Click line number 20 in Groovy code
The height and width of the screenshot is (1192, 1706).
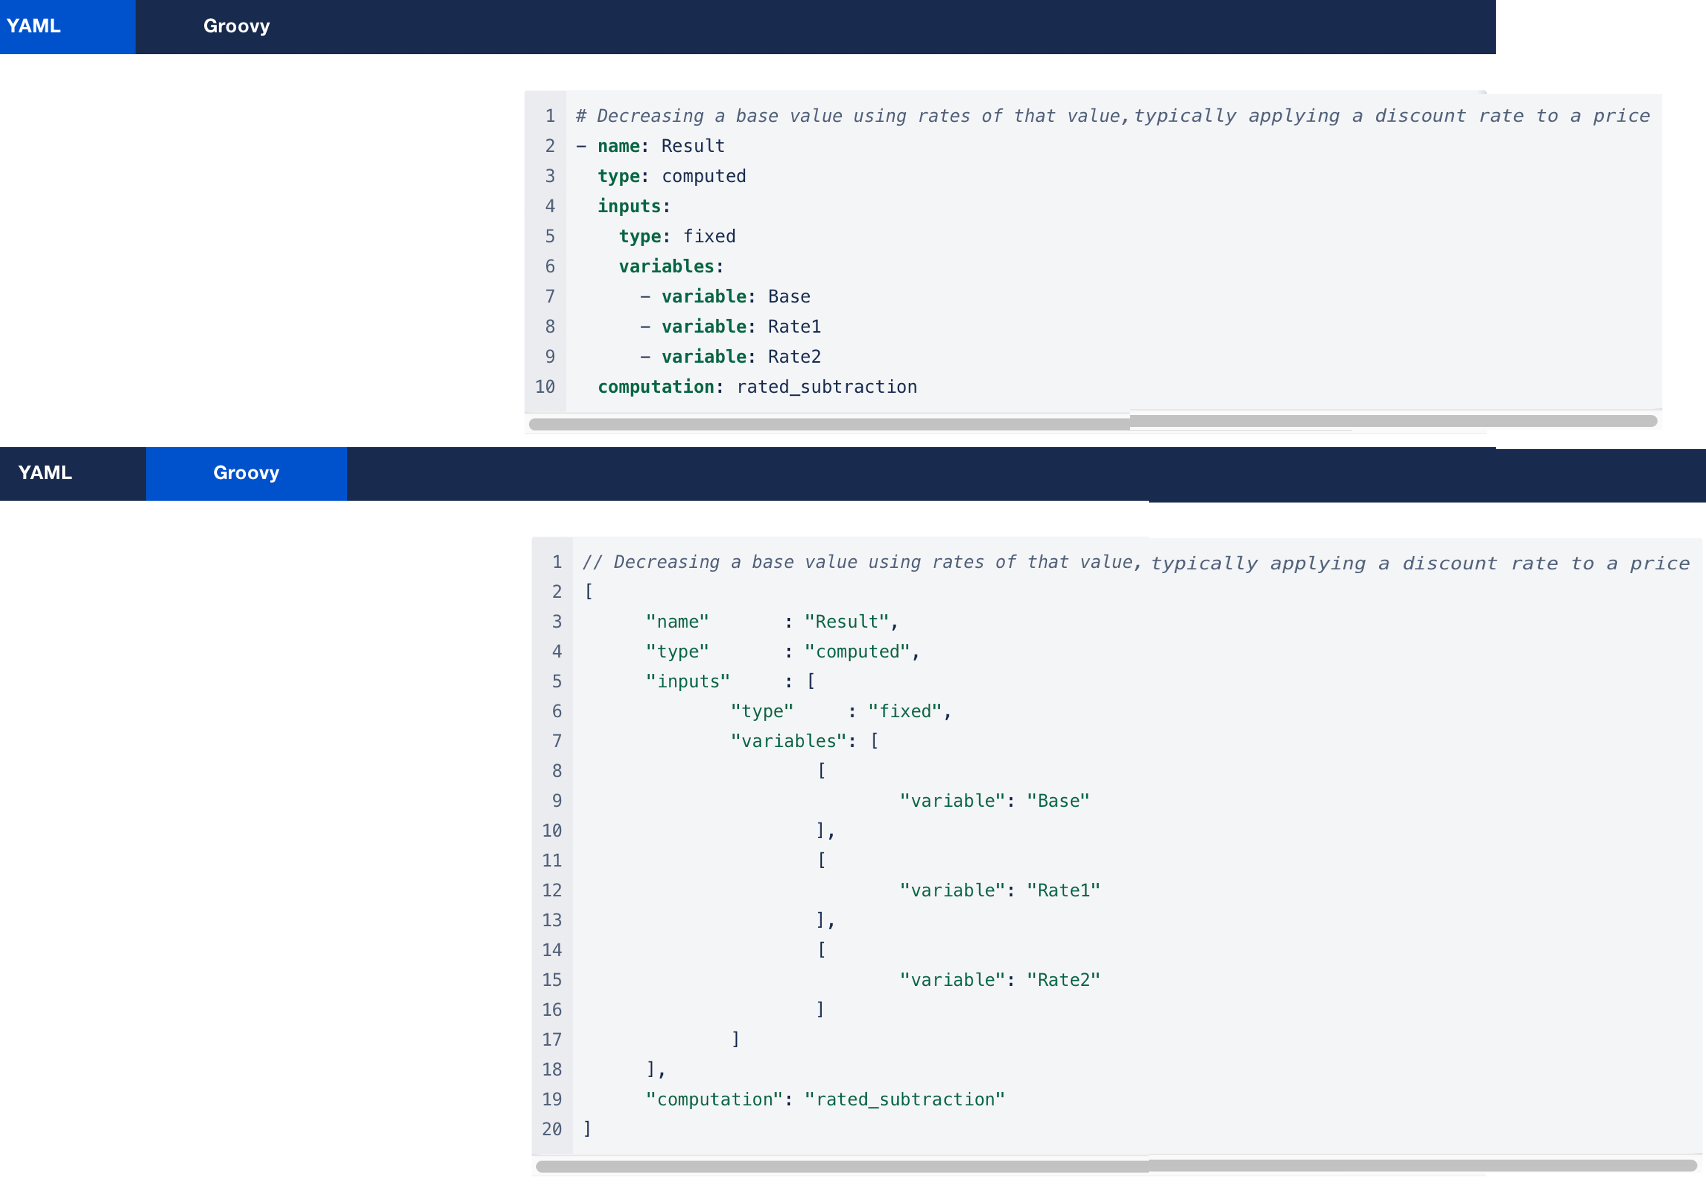click(552, 1129)
